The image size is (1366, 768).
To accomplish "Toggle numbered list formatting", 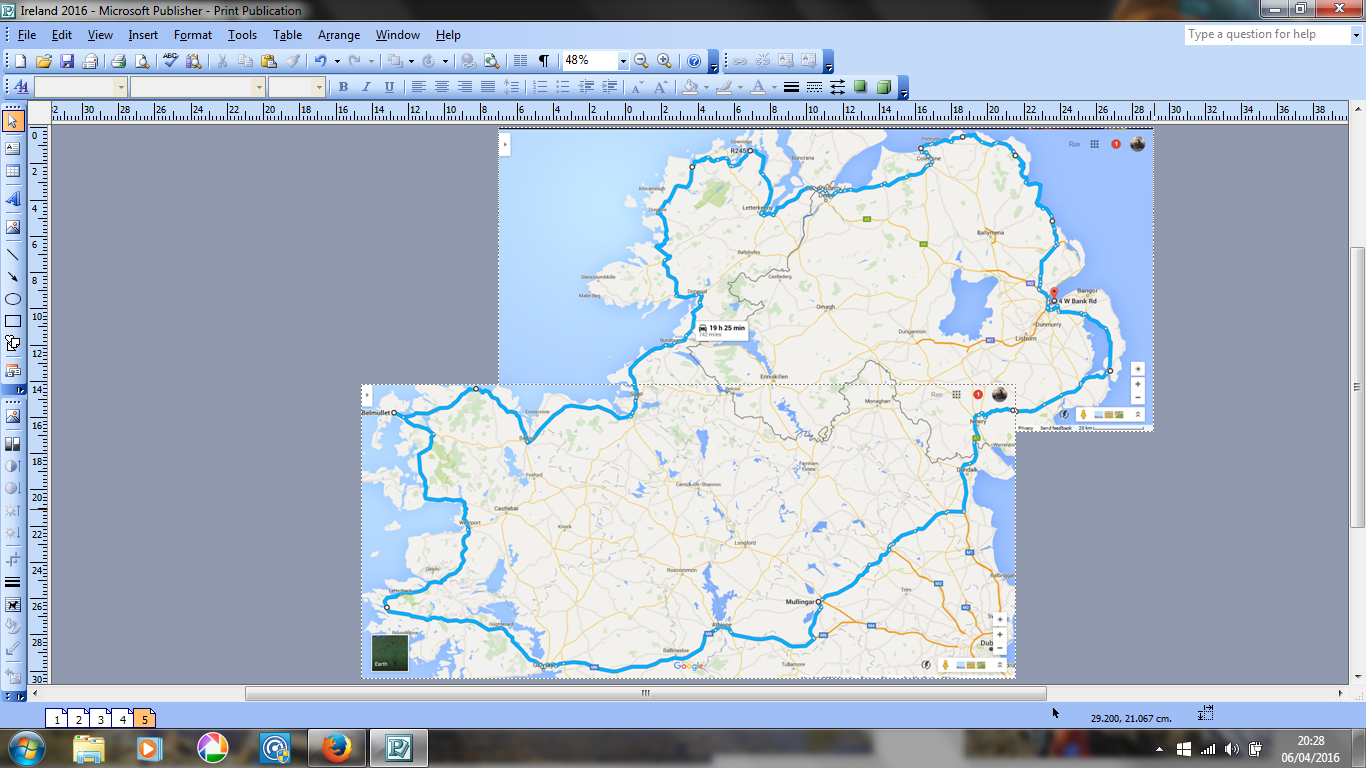I will pos(540,87).
